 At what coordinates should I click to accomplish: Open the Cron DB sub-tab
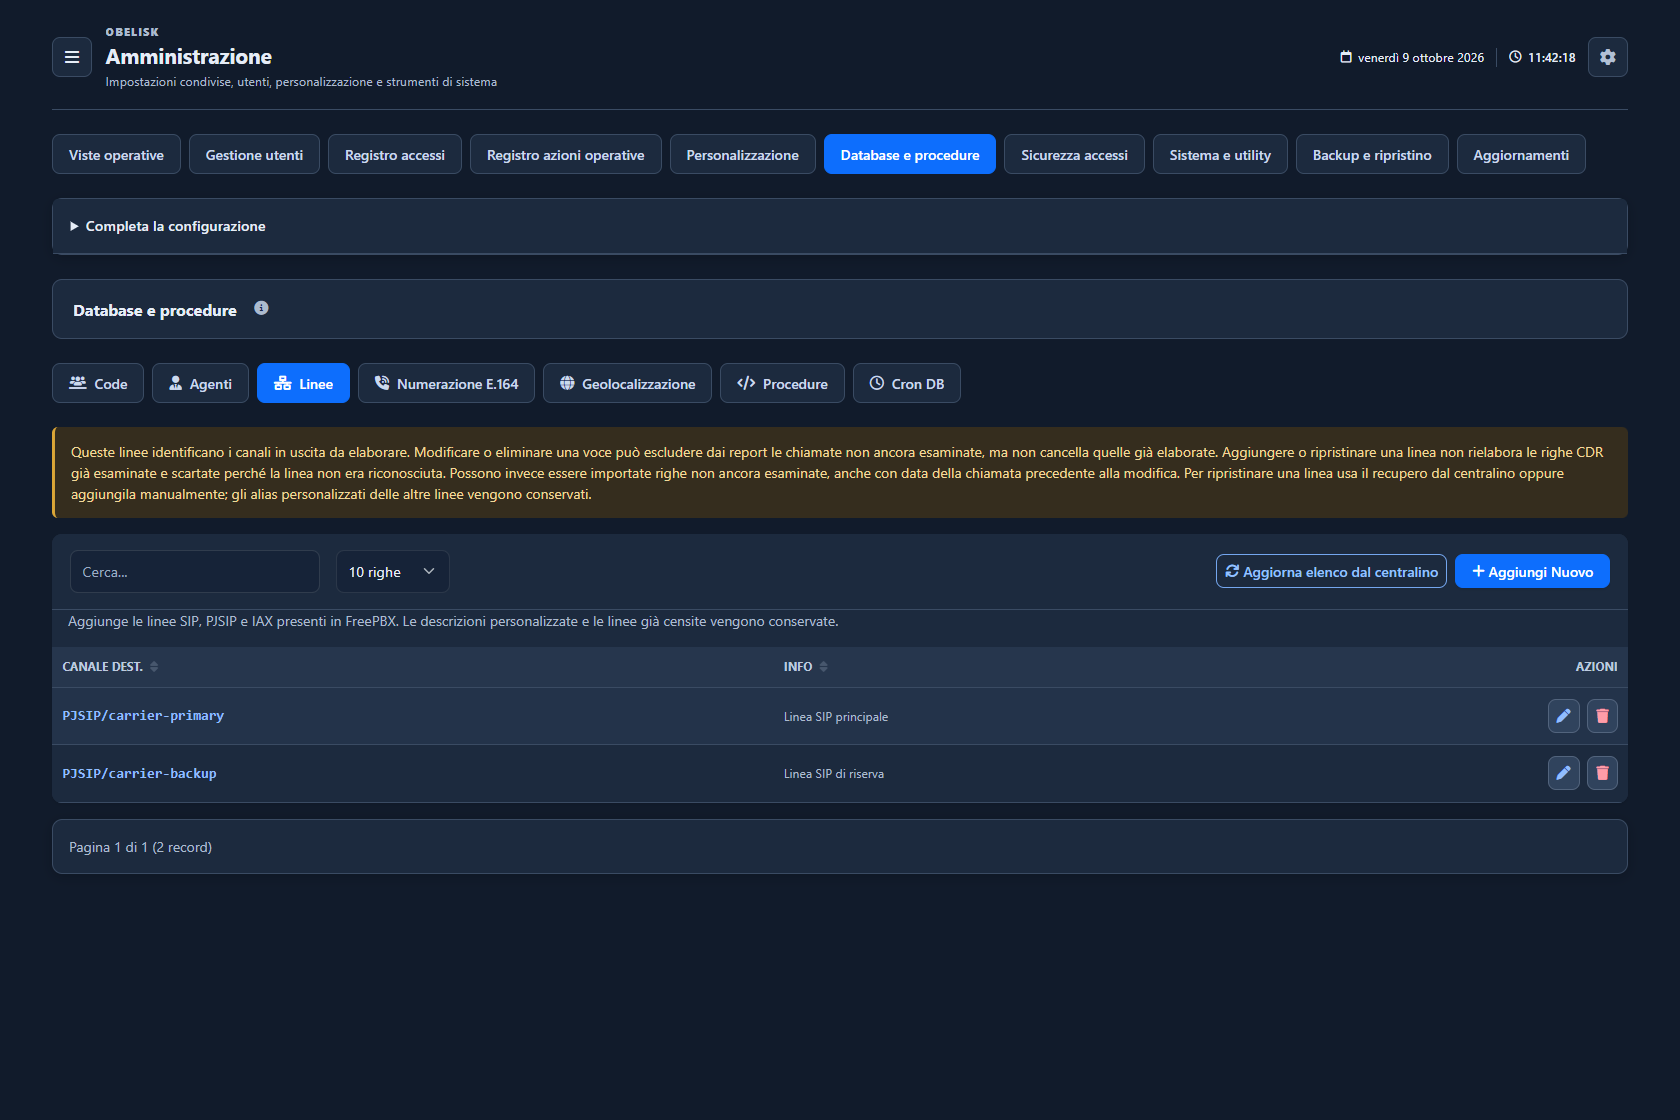(x=907, y=383)
